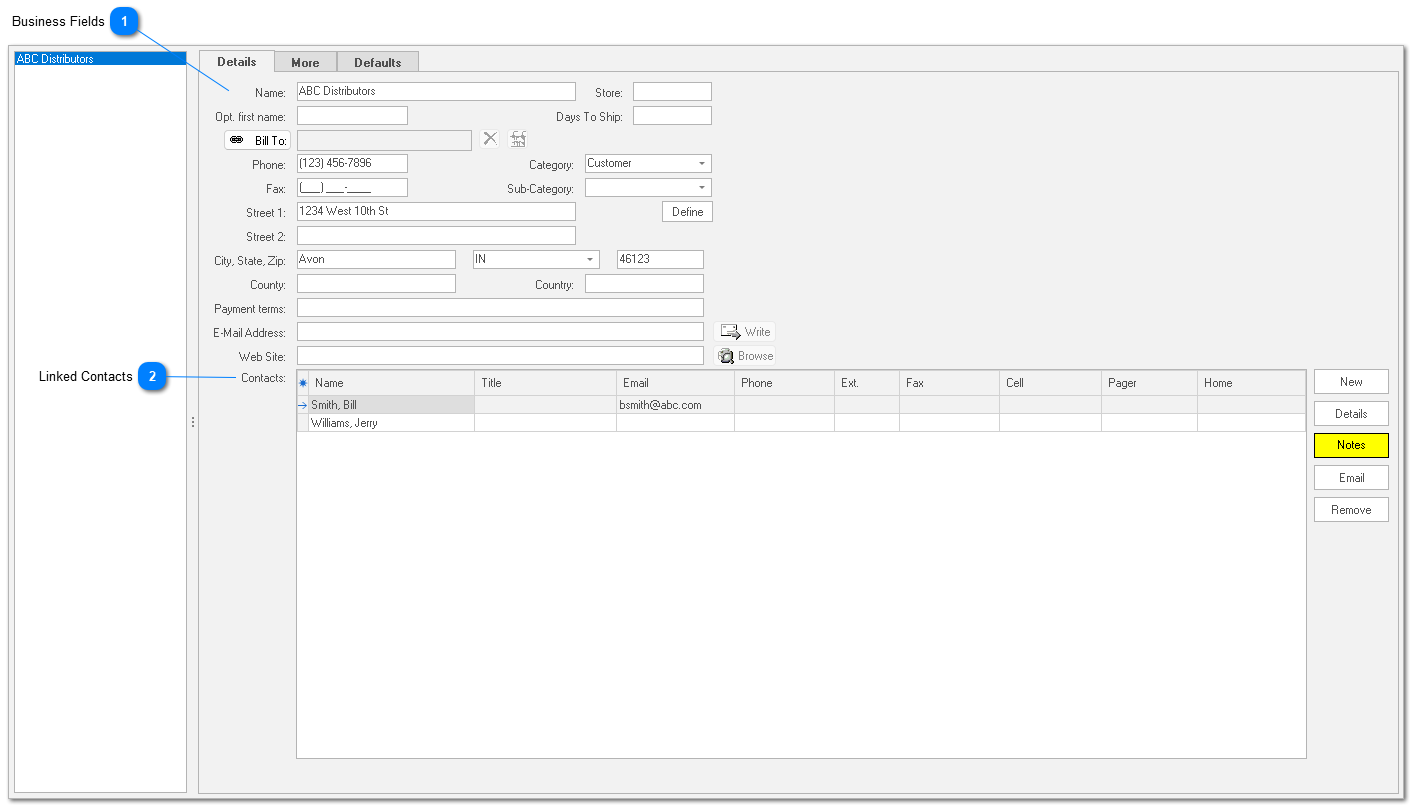Select the Williams, Jerry contact row
Screen dimensions: 1413x808
[x=390, y=423]
